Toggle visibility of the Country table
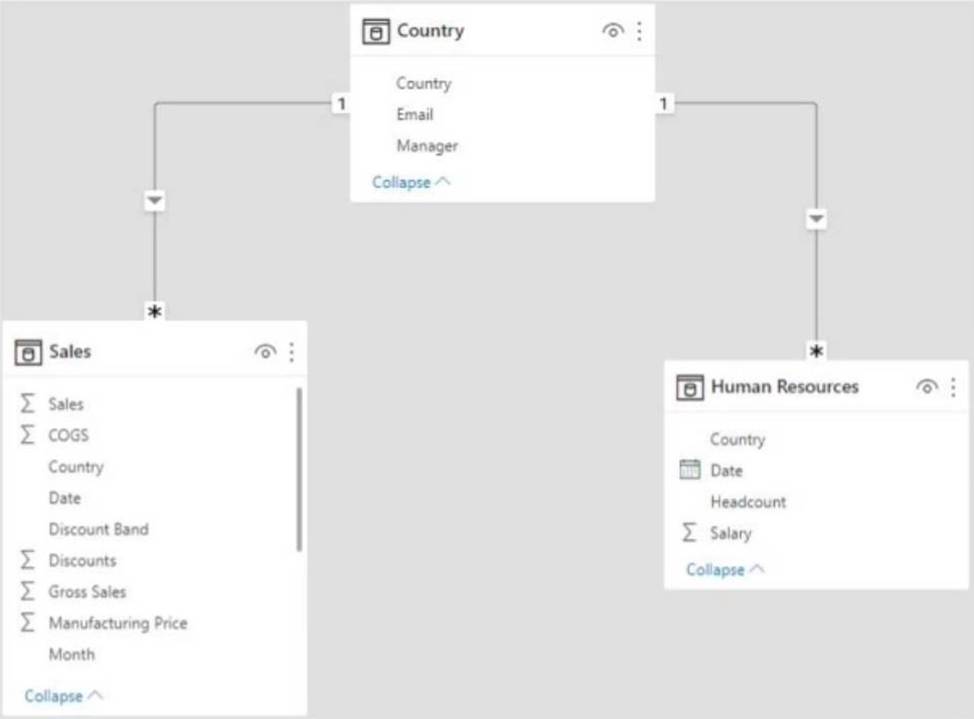This screenshot has width=974, height=719. click(x=613, y=31)
